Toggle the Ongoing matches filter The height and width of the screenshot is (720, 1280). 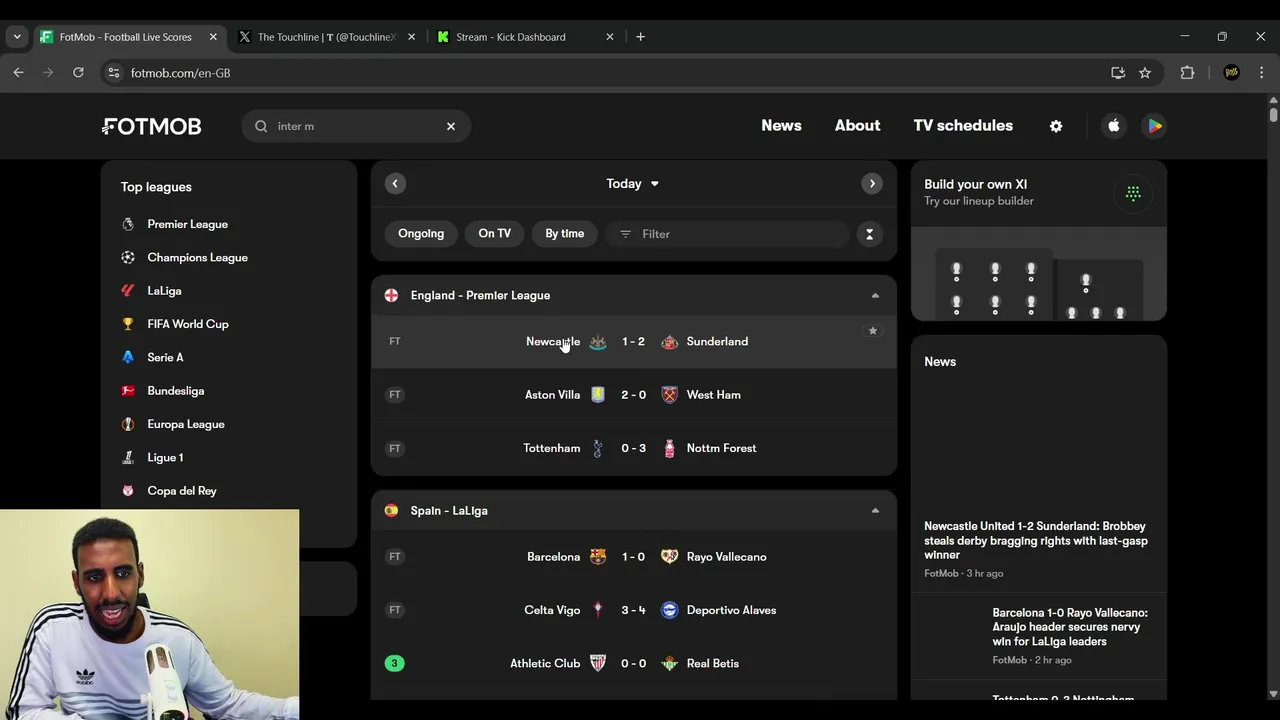click(421, 234)
